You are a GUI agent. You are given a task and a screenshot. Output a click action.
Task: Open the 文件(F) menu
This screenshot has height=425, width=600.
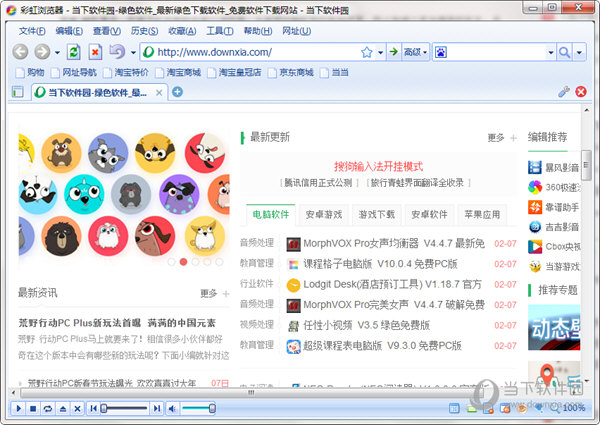click(x=32, y=31)
